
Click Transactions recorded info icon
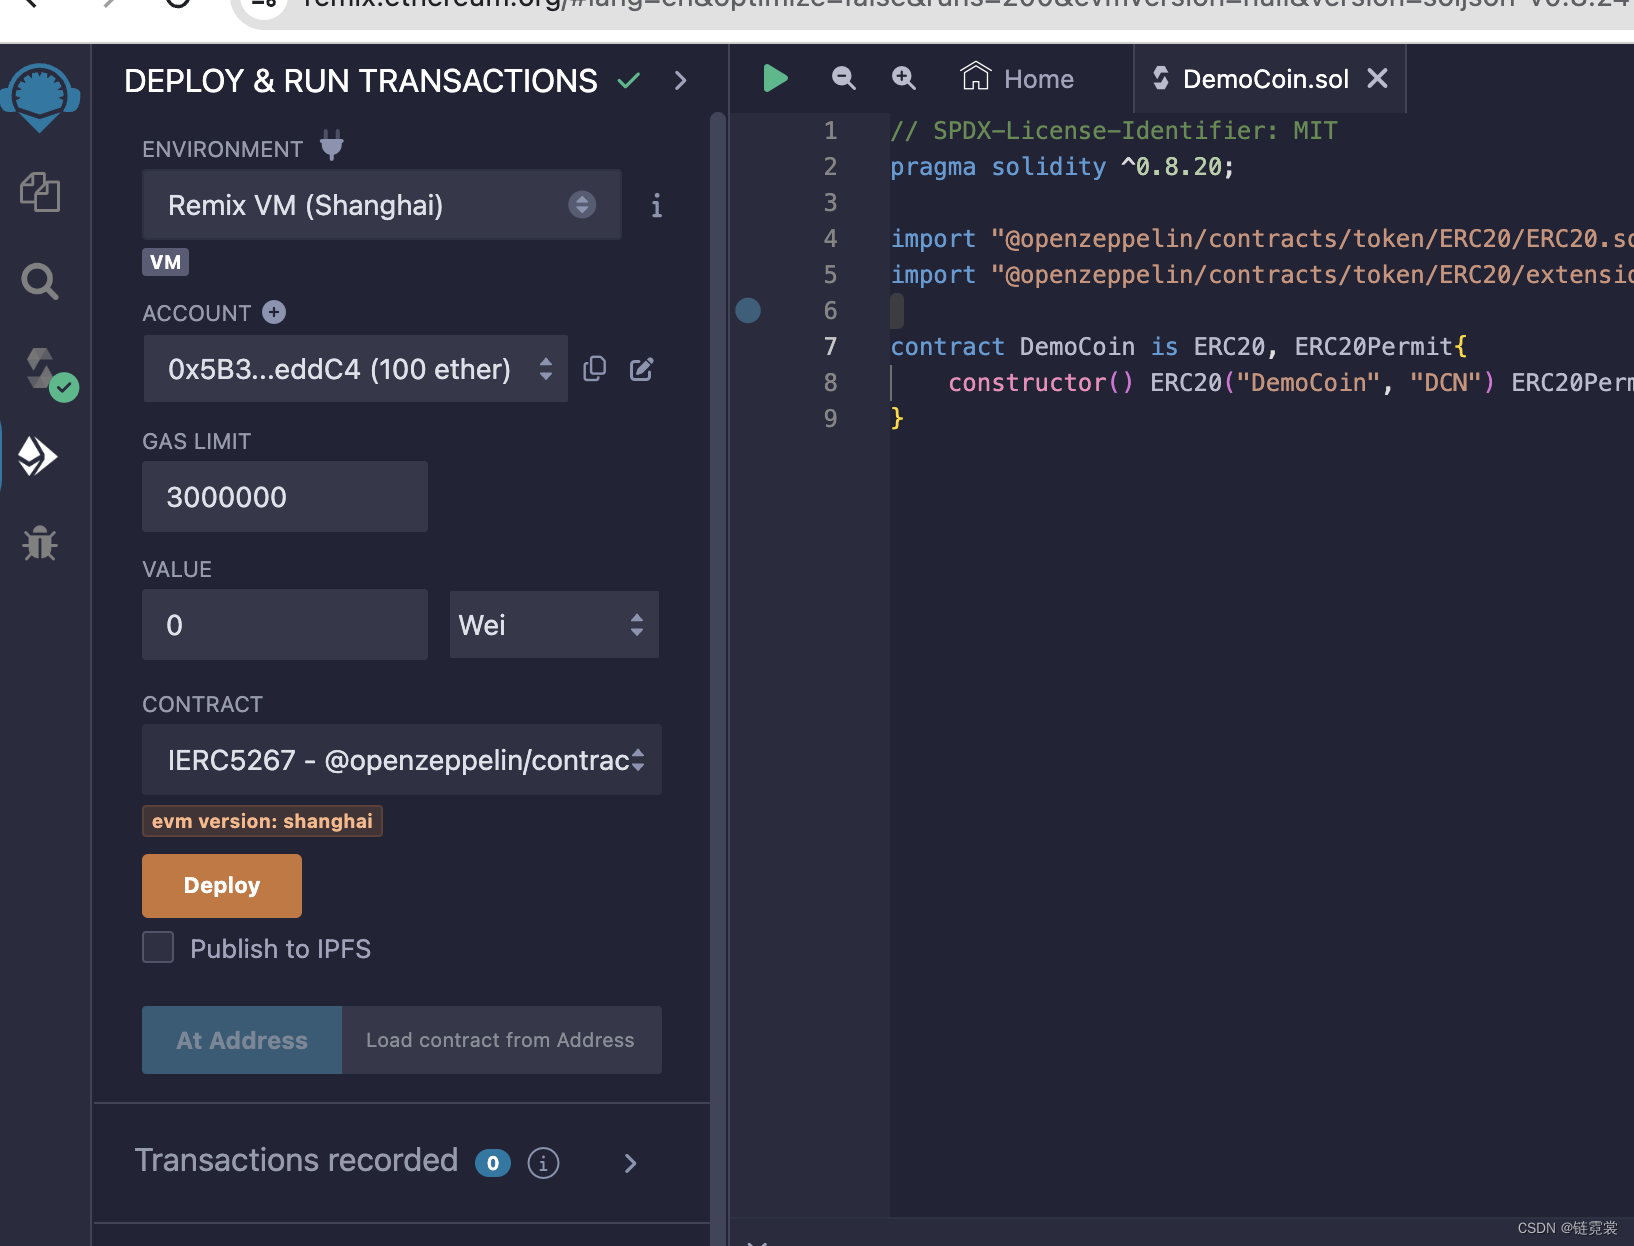(543, 1163)
